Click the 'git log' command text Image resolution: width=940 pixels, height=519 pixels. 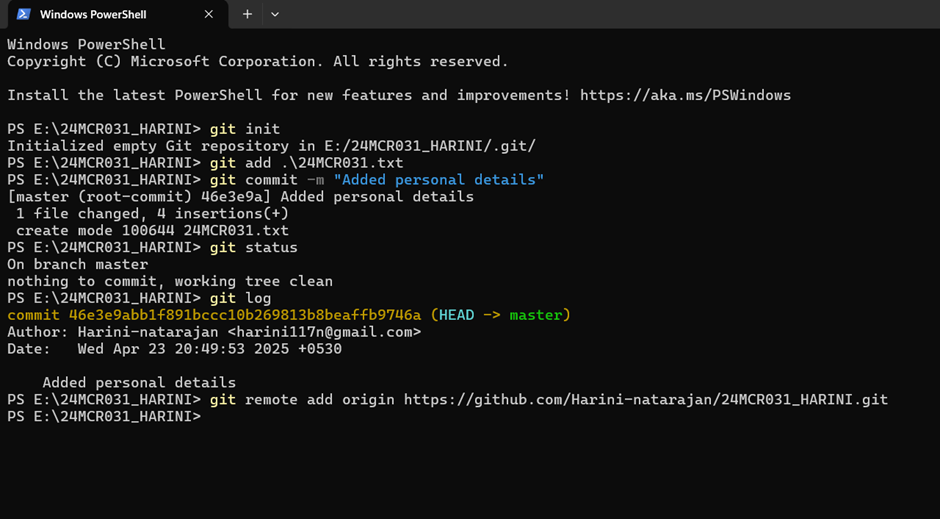pos(240,298)
